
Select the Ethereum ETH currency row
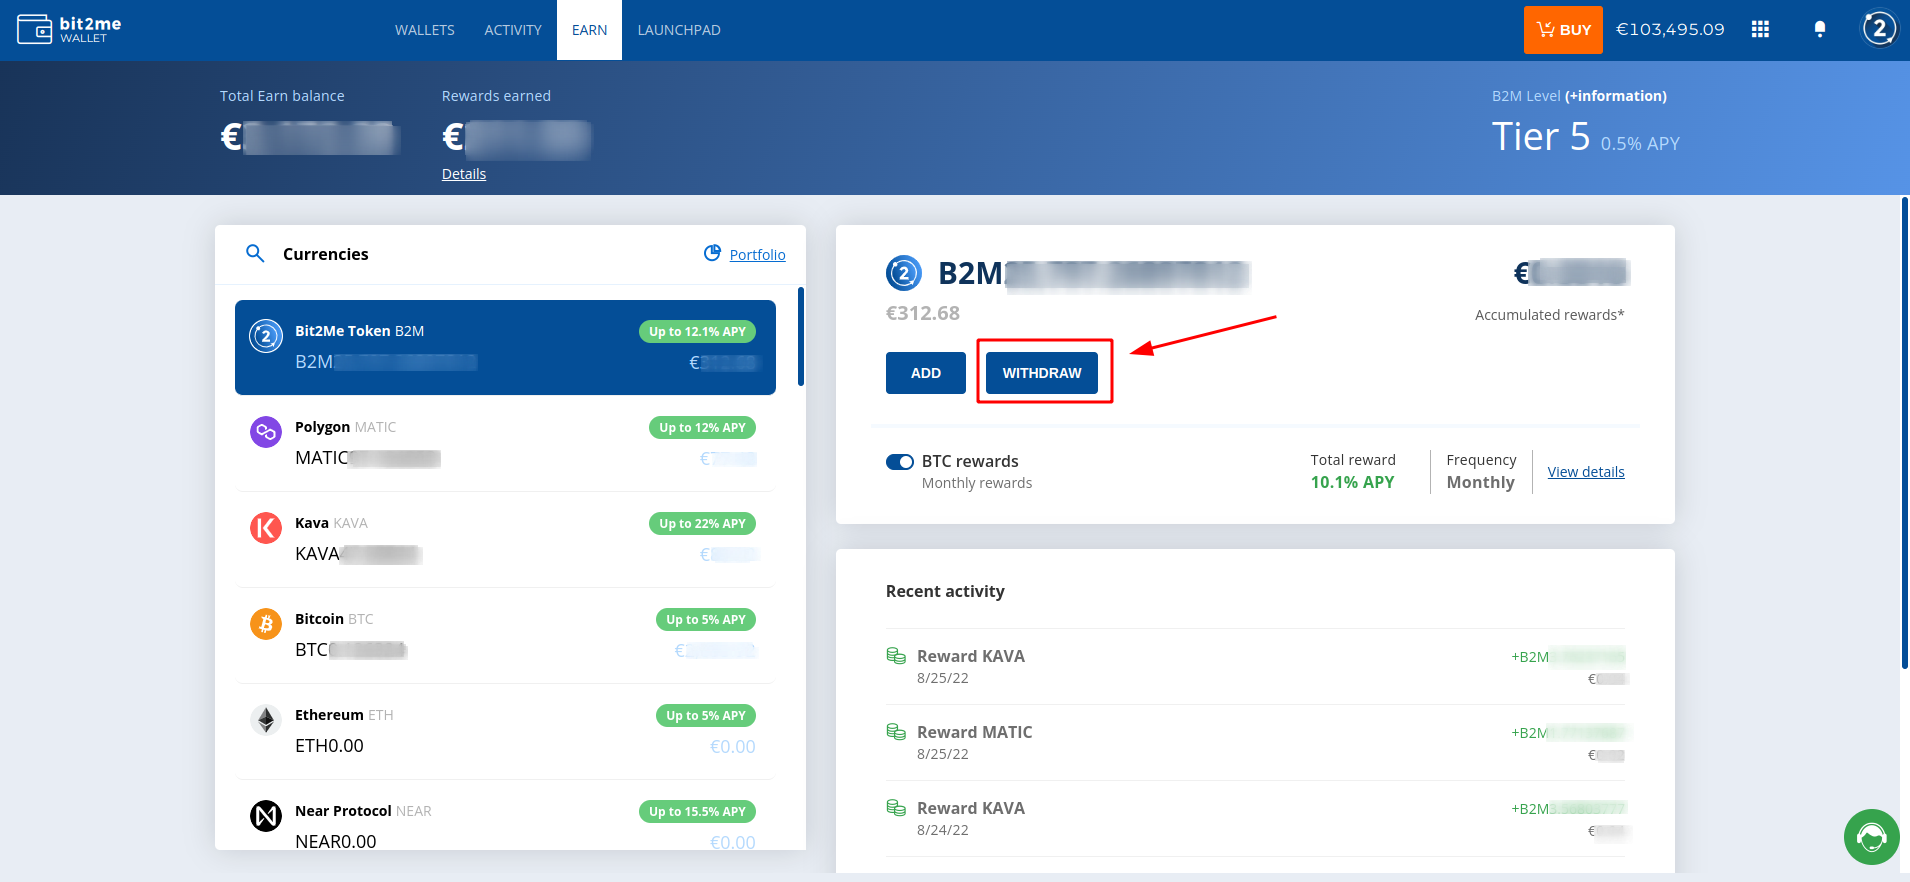click(505, 731)
